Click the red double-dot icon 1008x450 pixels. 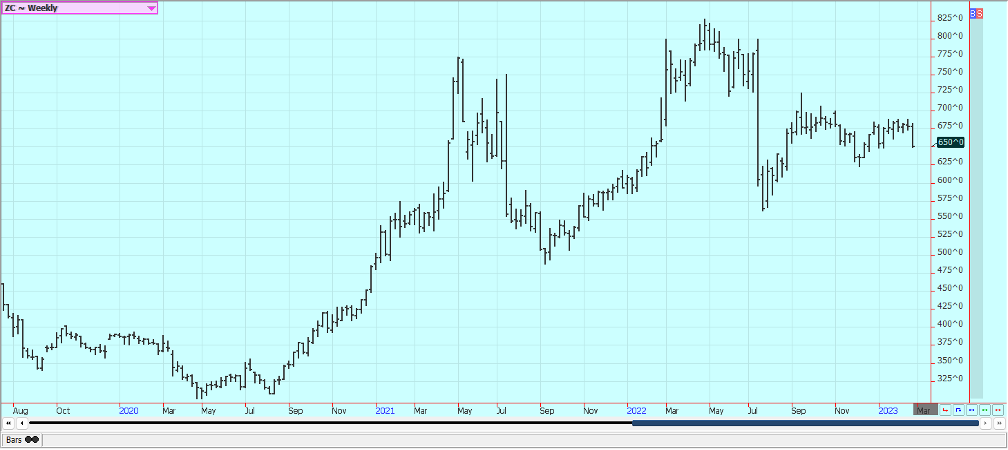pyautogui.click(x=998, y=410)
